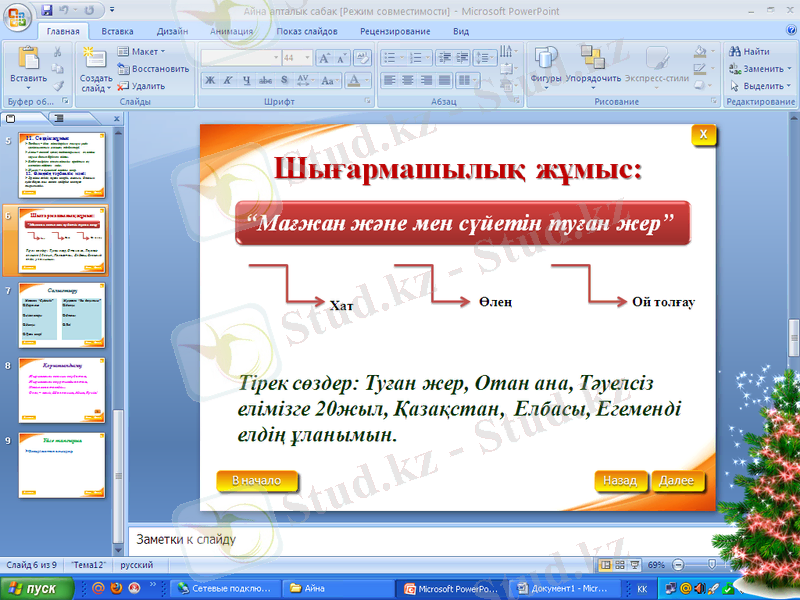Click the Вставить (Paste) clipboard icon

[27, 59]
